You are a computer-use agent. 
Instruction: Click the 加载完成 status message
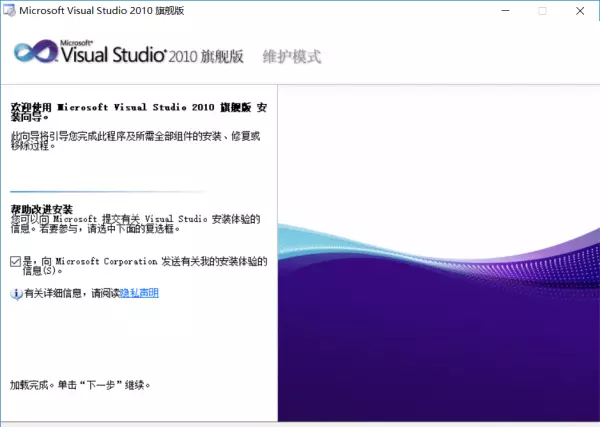(x=80, y=385)
